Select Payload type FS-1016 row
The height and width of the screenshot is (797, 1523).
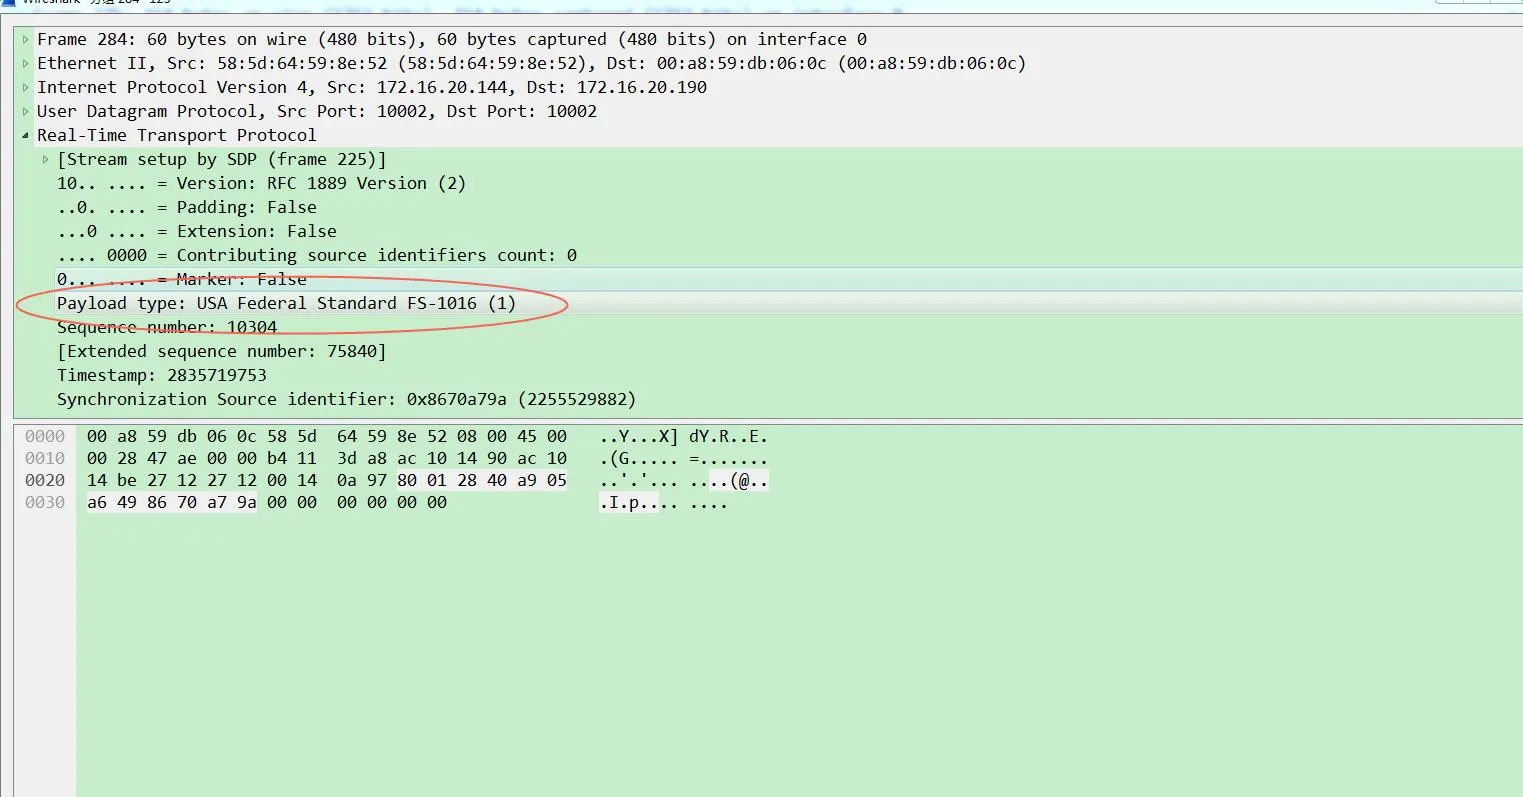click(286, 303)
